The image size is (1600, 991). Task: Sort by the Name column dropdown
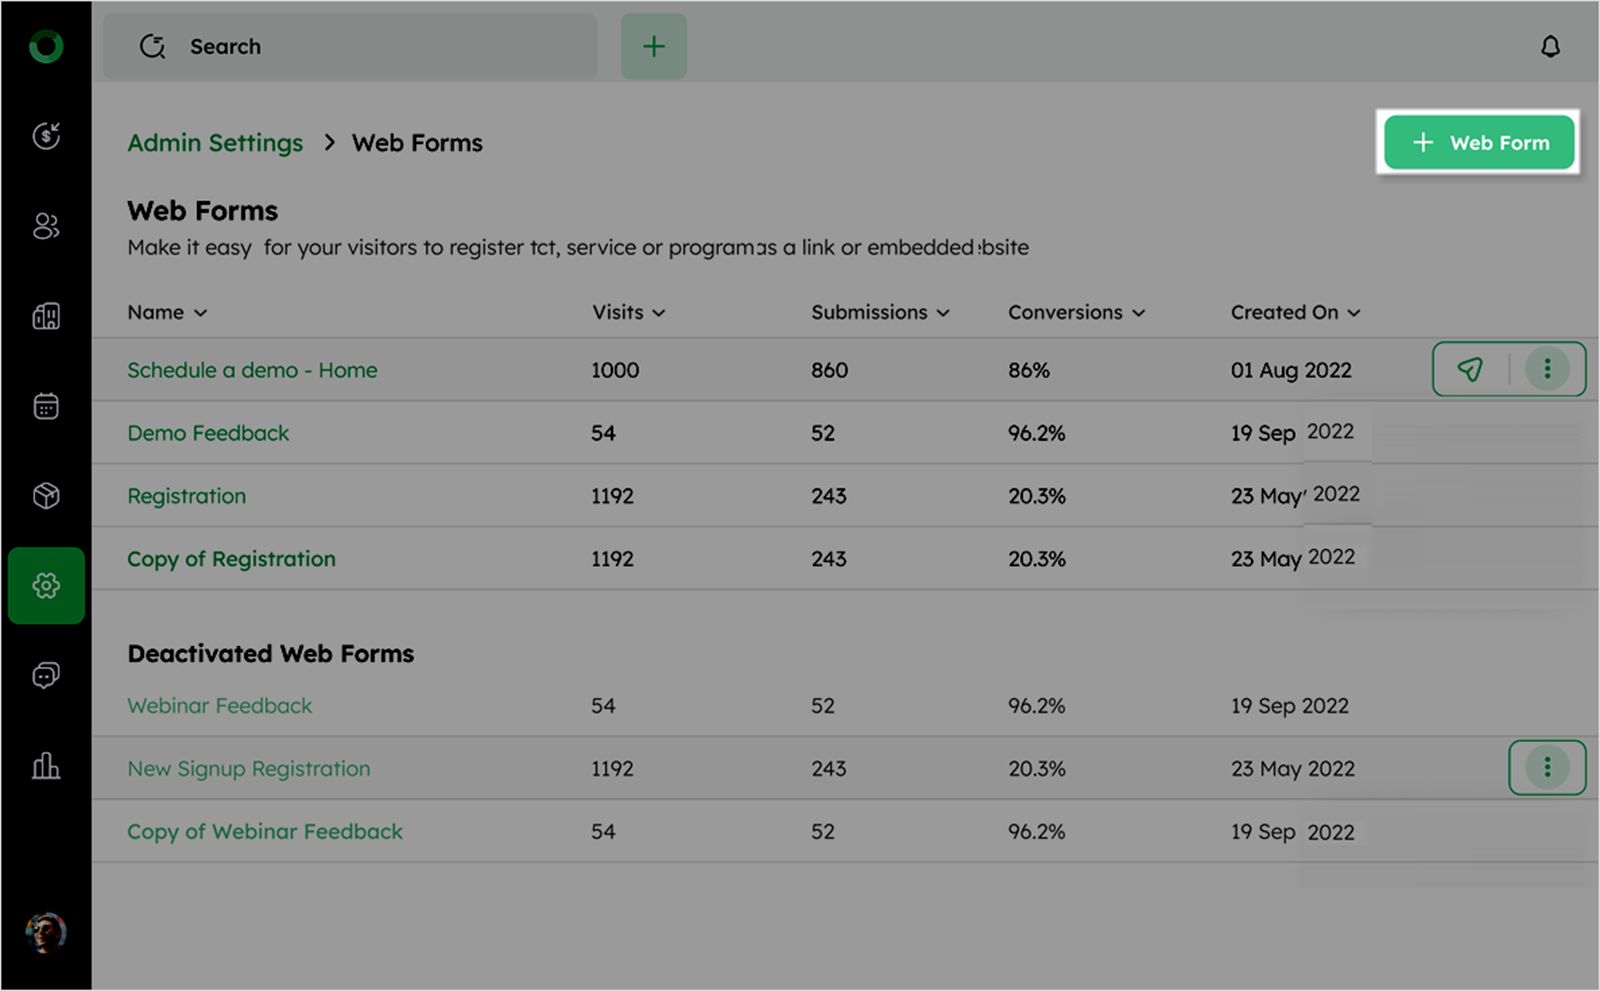tap(167, 313)
